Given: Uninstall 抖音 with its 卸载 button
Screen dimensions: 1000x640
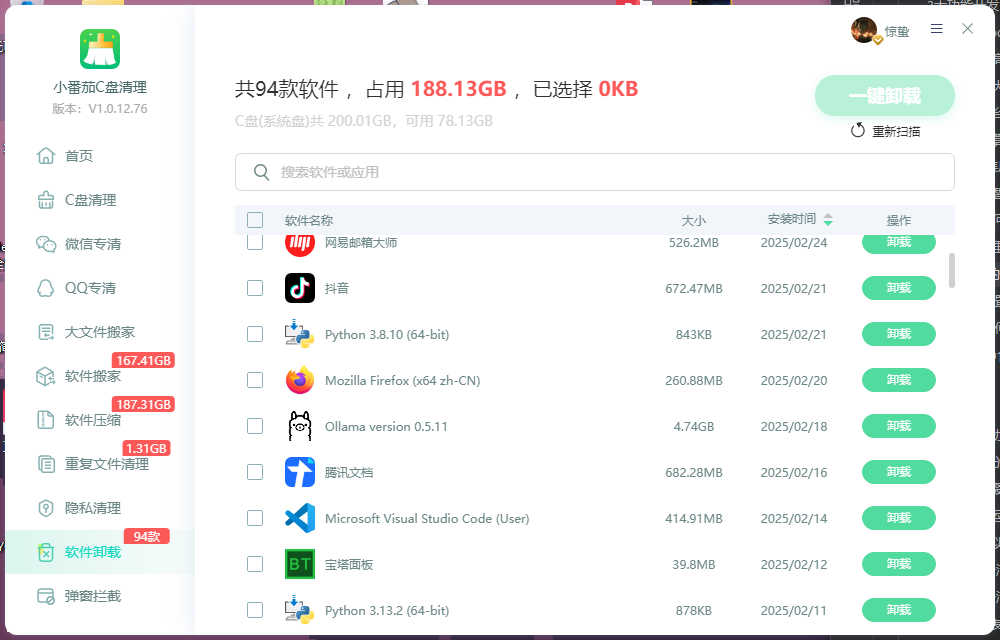Looking at the screenshot, I should 899,288.
